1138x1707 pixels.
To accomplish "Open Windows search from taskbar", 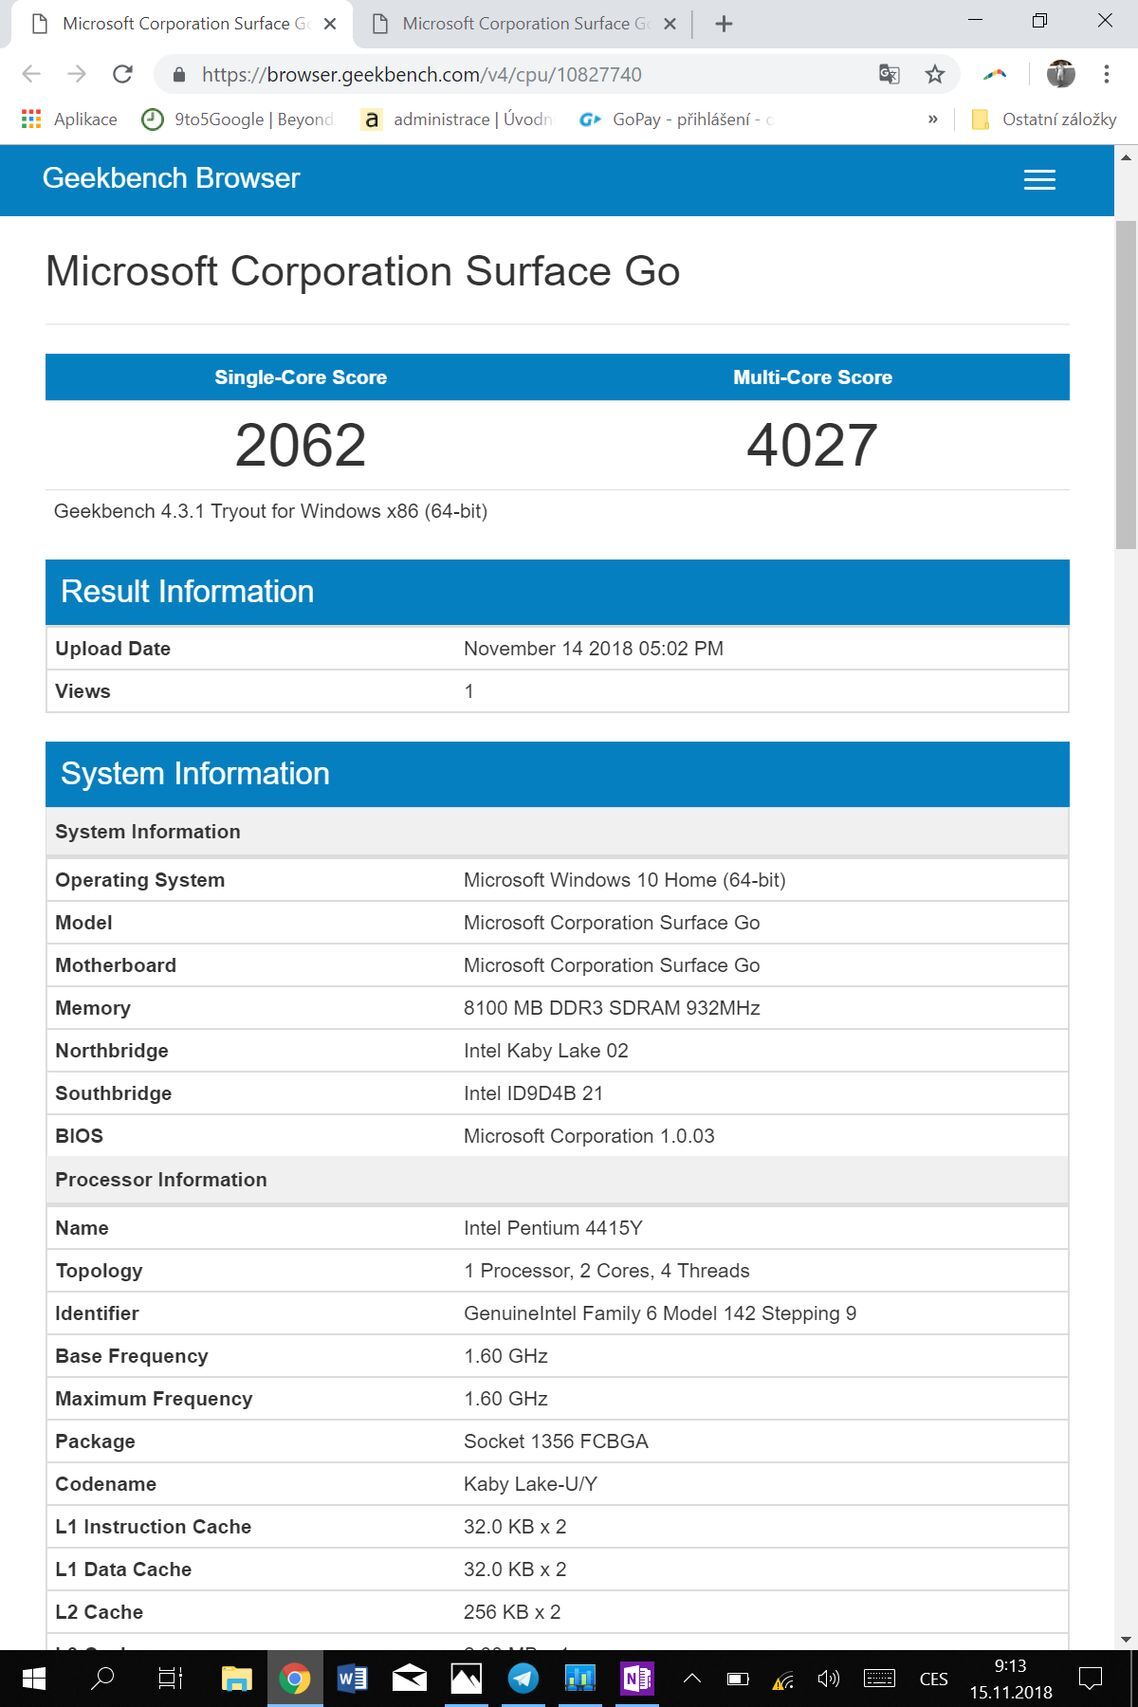I will pos(102,1678).
